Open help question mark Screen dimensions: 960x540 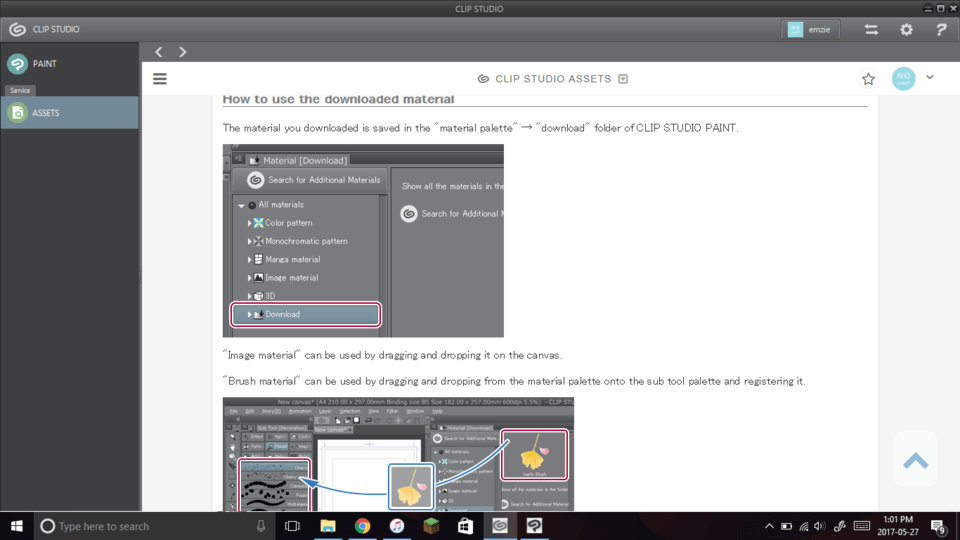point(941,29)
